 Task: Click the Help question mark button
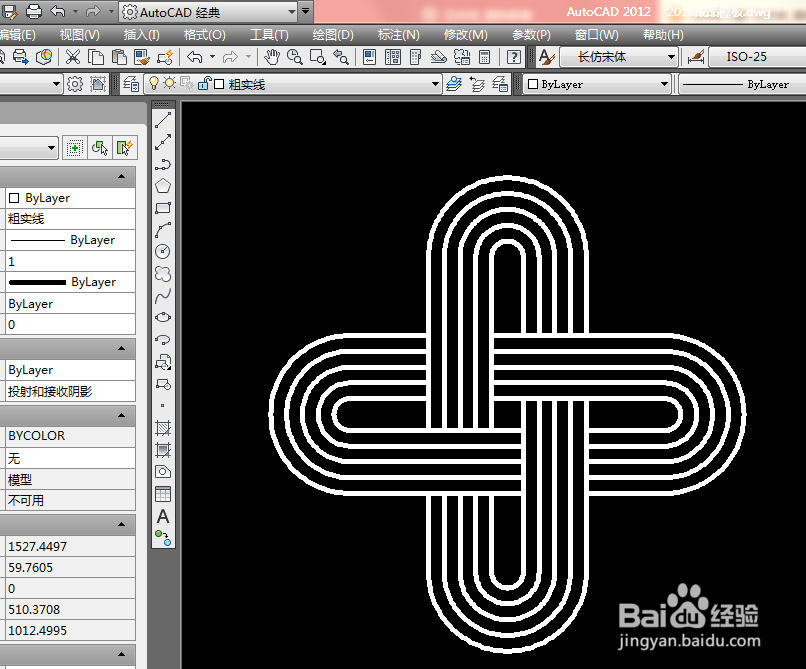(514, 57)
